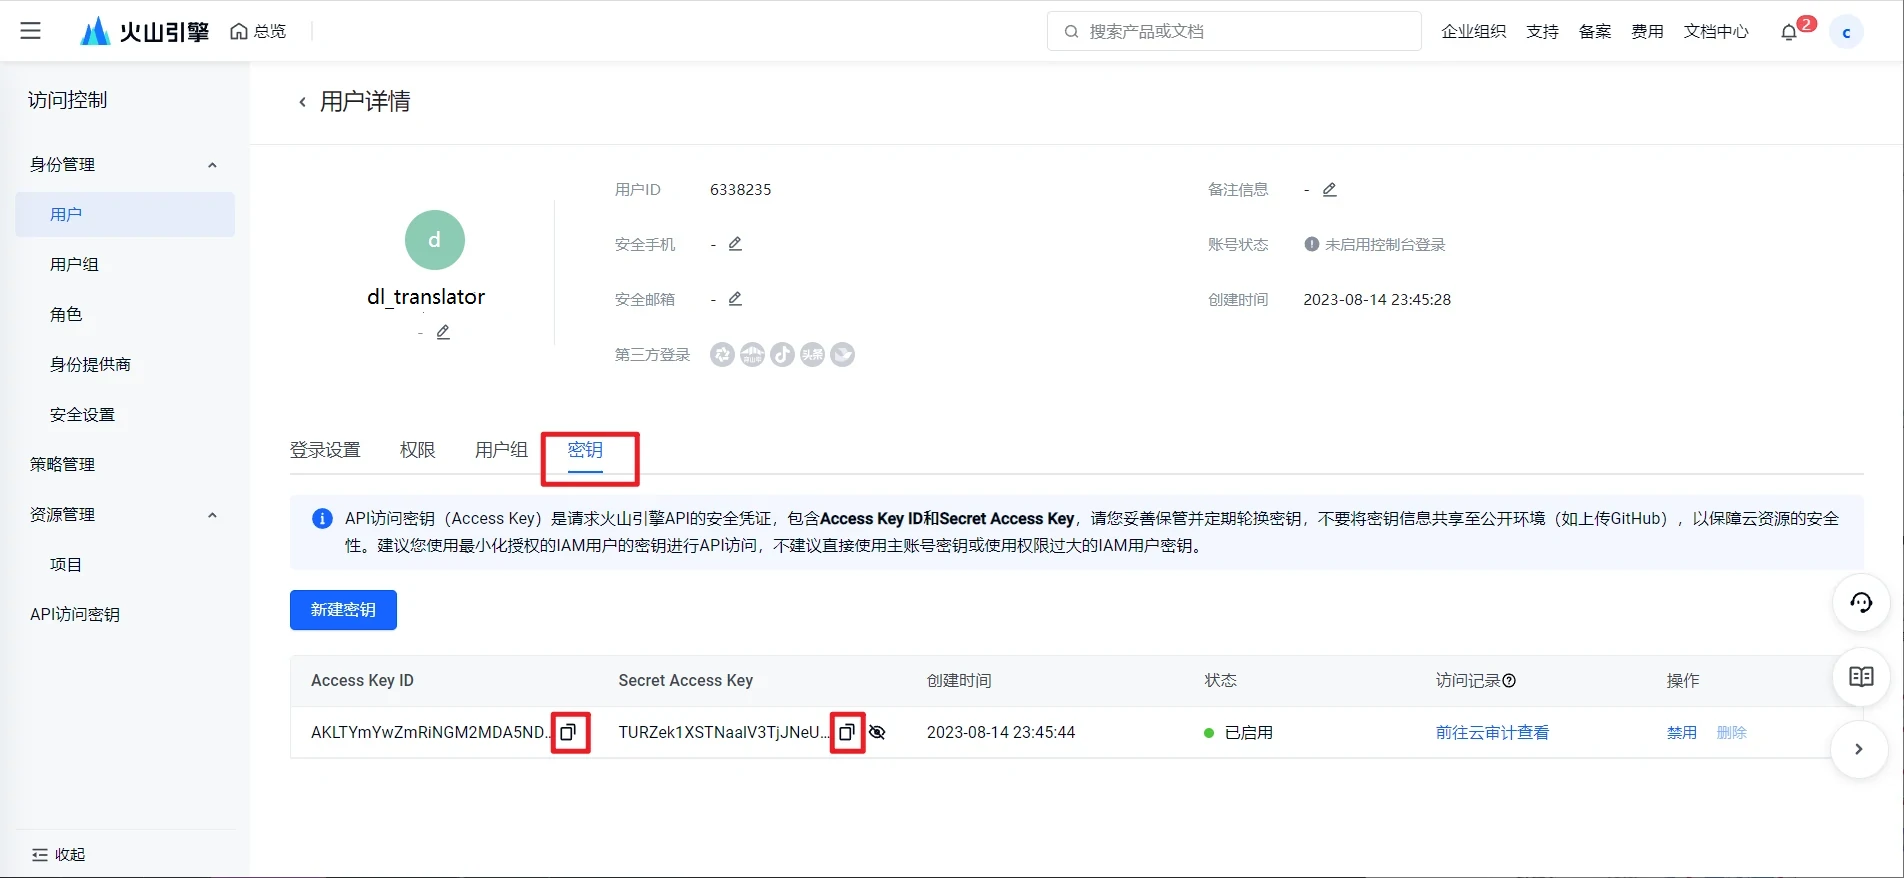The image size is (1904, 878).
Task: Click the key creation time 2023-08-14 23:45:44
Action: pos(1001,732)
